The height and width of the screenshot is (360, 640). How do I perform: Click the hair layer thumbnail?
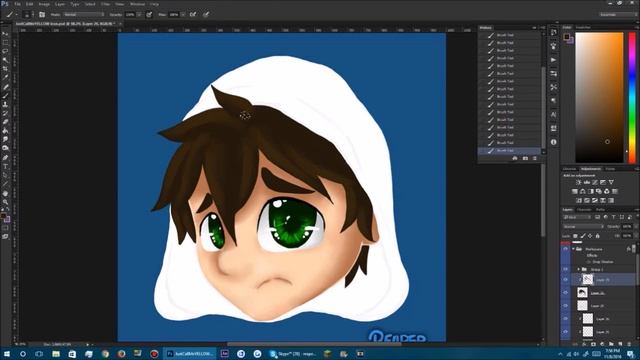[x=582, y=292]
